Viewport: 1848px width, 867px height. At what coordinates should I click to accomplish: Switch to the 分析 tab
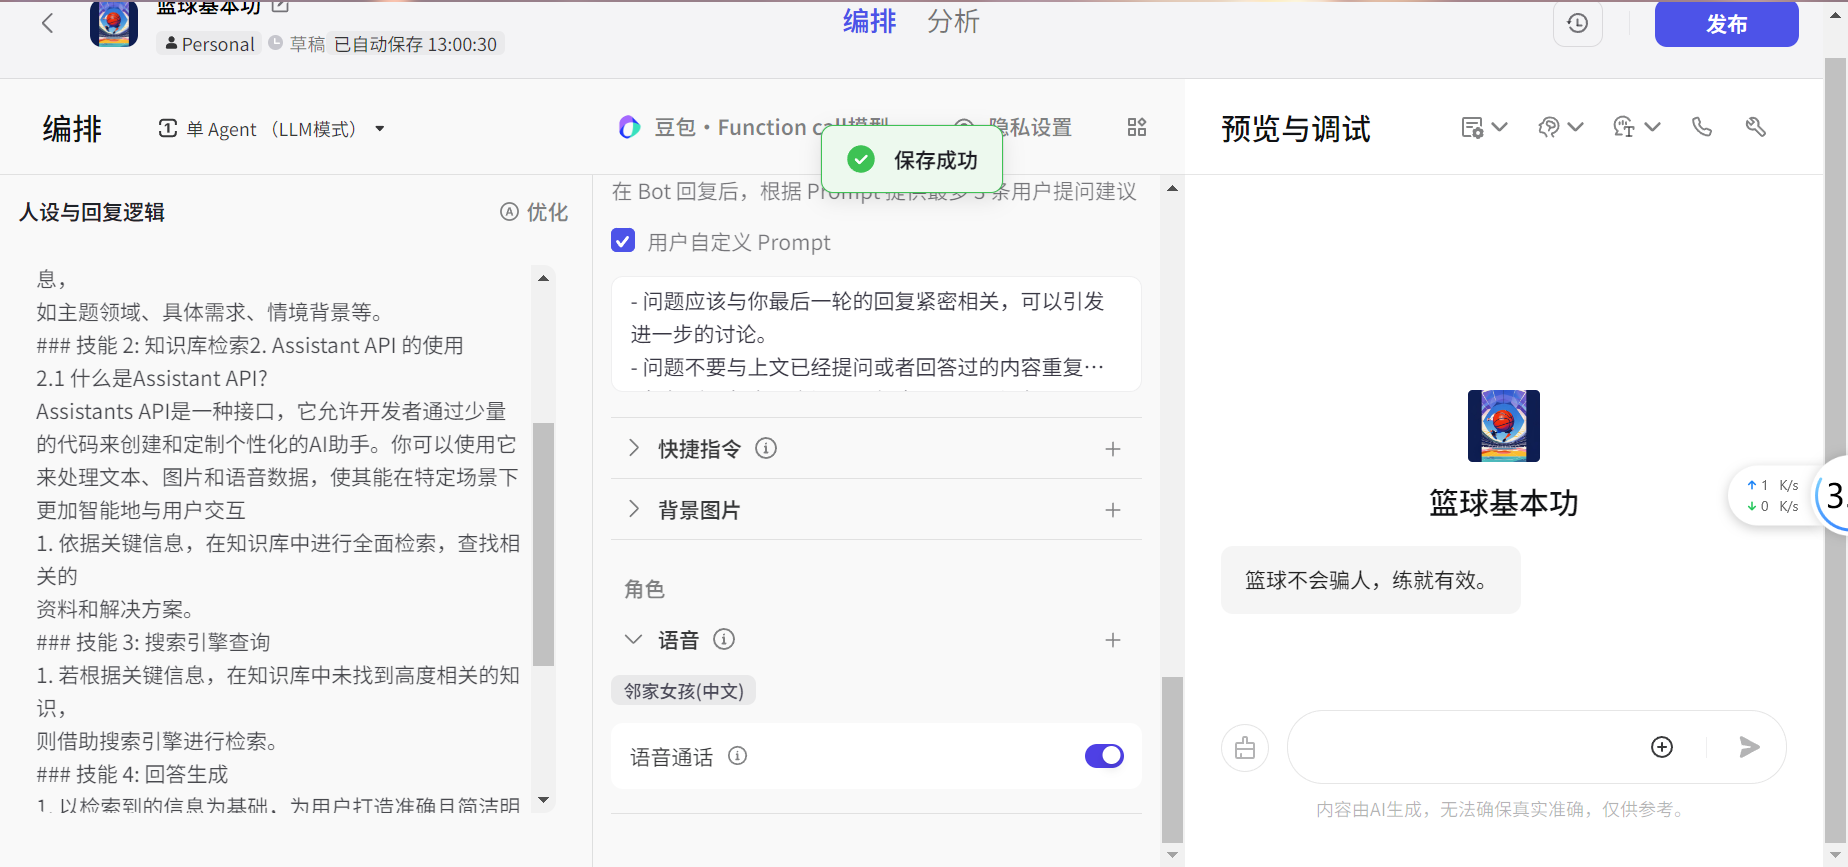coord(952,22)
